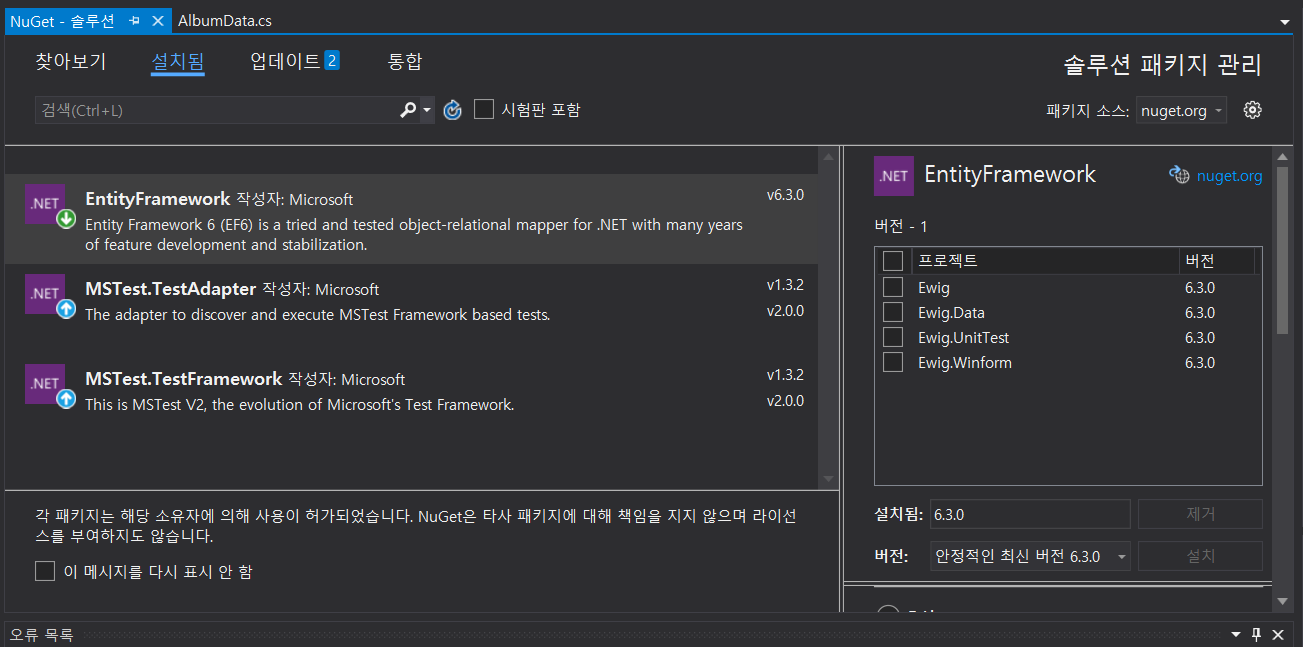This screenshot has height=647, width=1303.
Task: Click the globe icon beside nuget.org link
Action: click(1179, 175)
